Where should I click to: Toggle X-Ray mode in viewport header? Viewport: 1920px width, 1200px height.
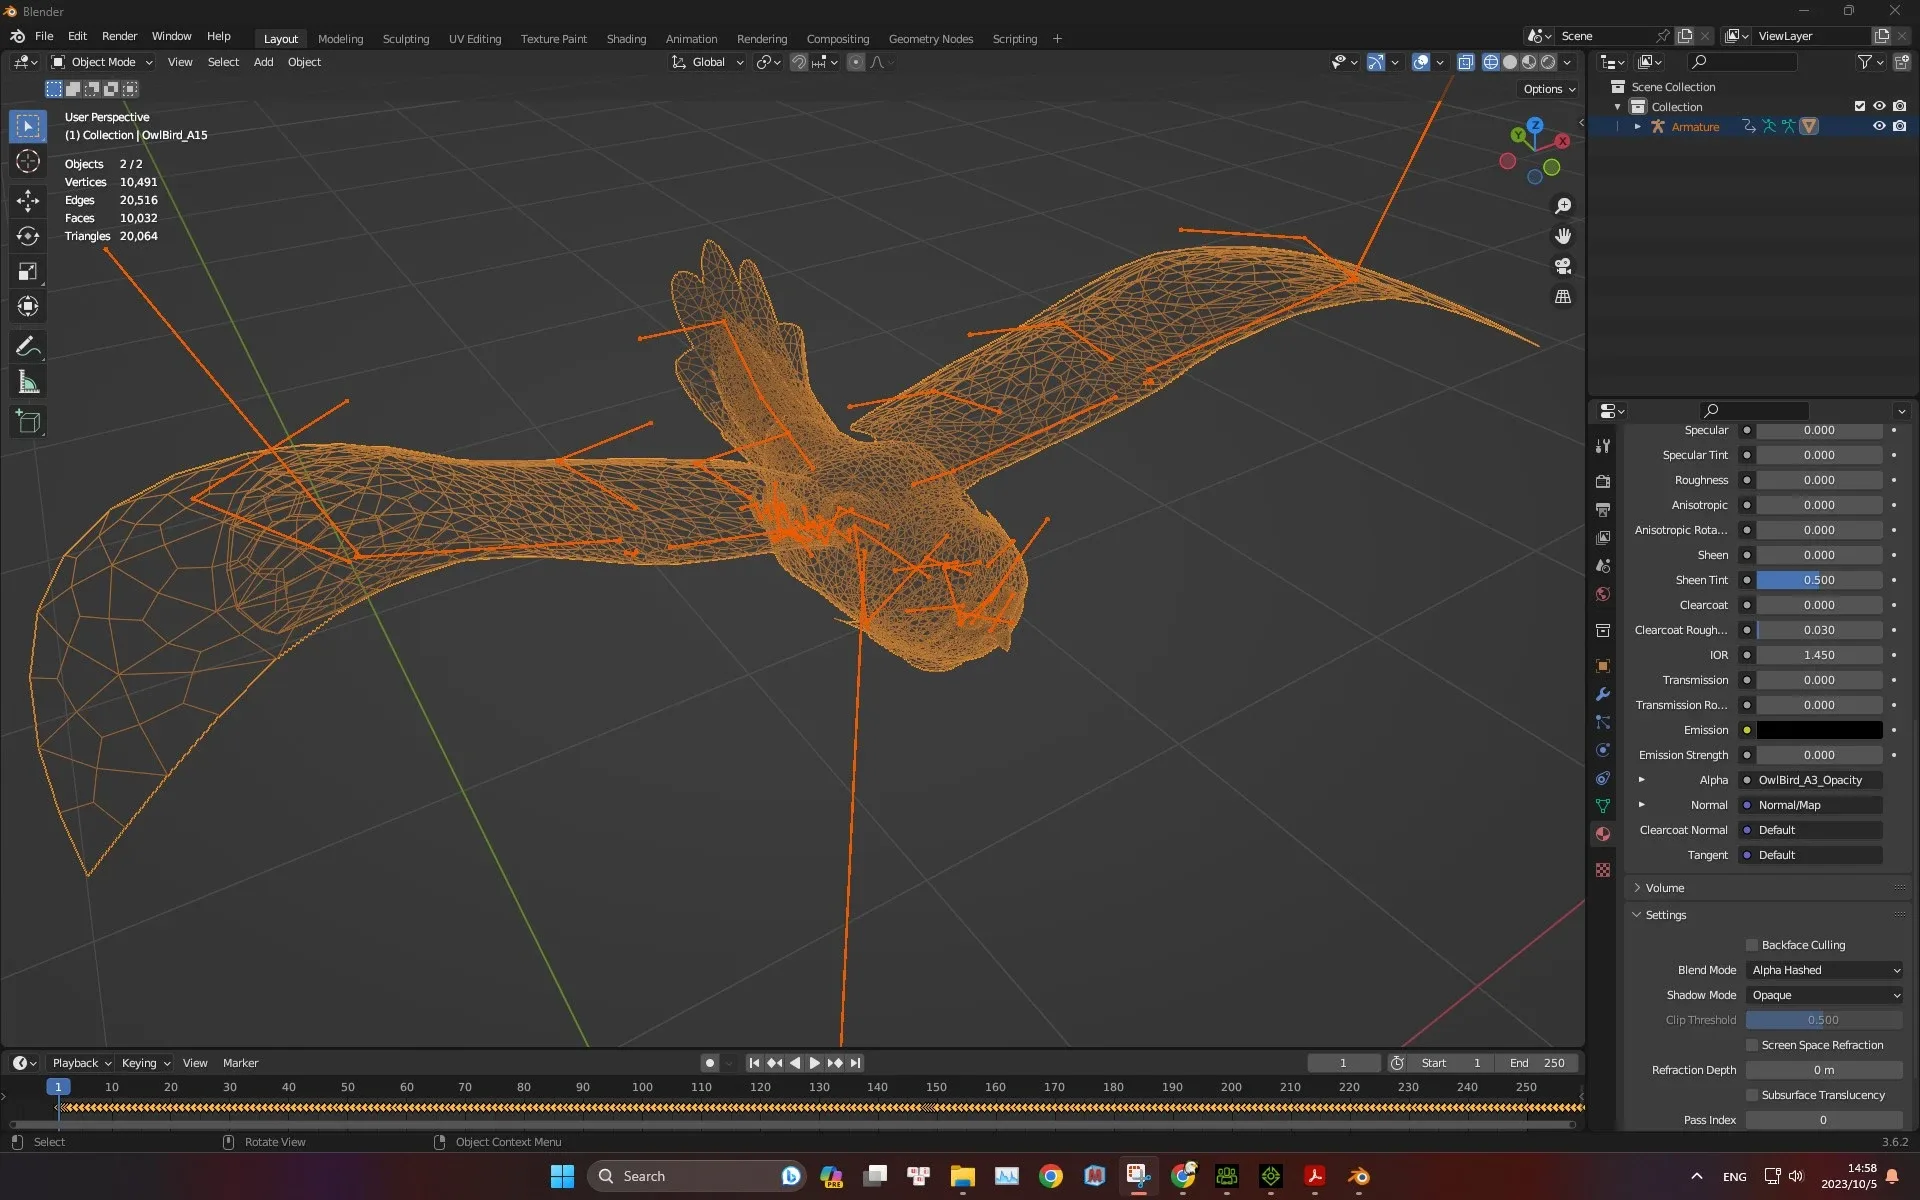point(1465,62)
